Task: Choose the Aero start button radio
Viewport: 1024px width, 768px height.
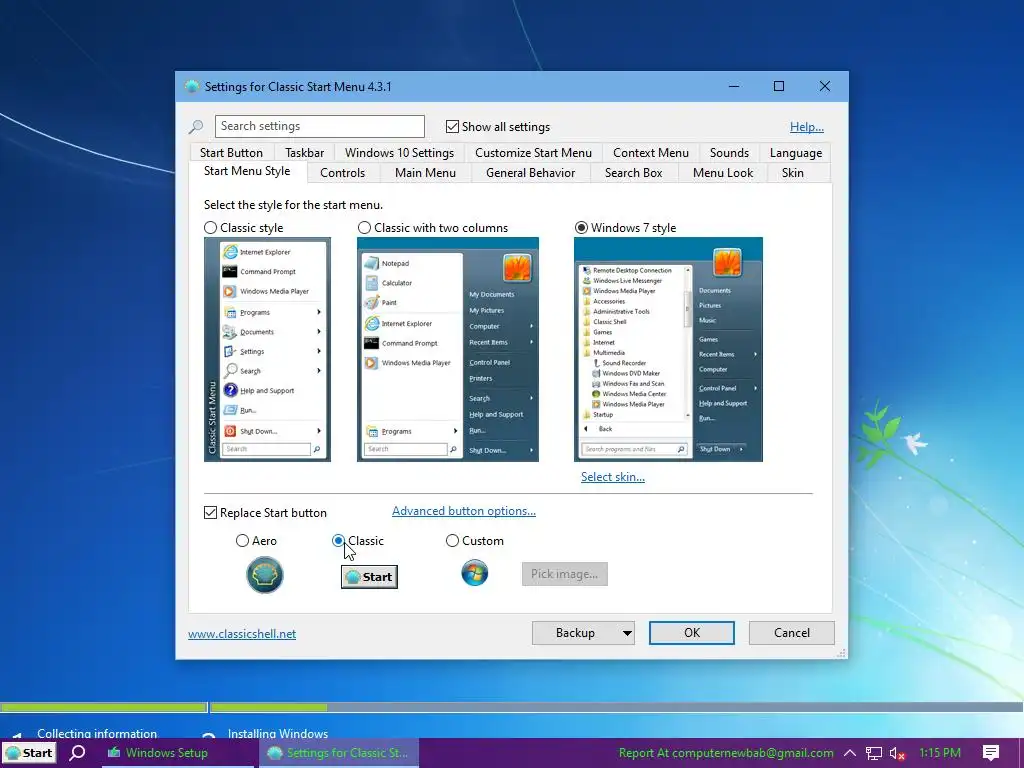Action: [242, 541]
